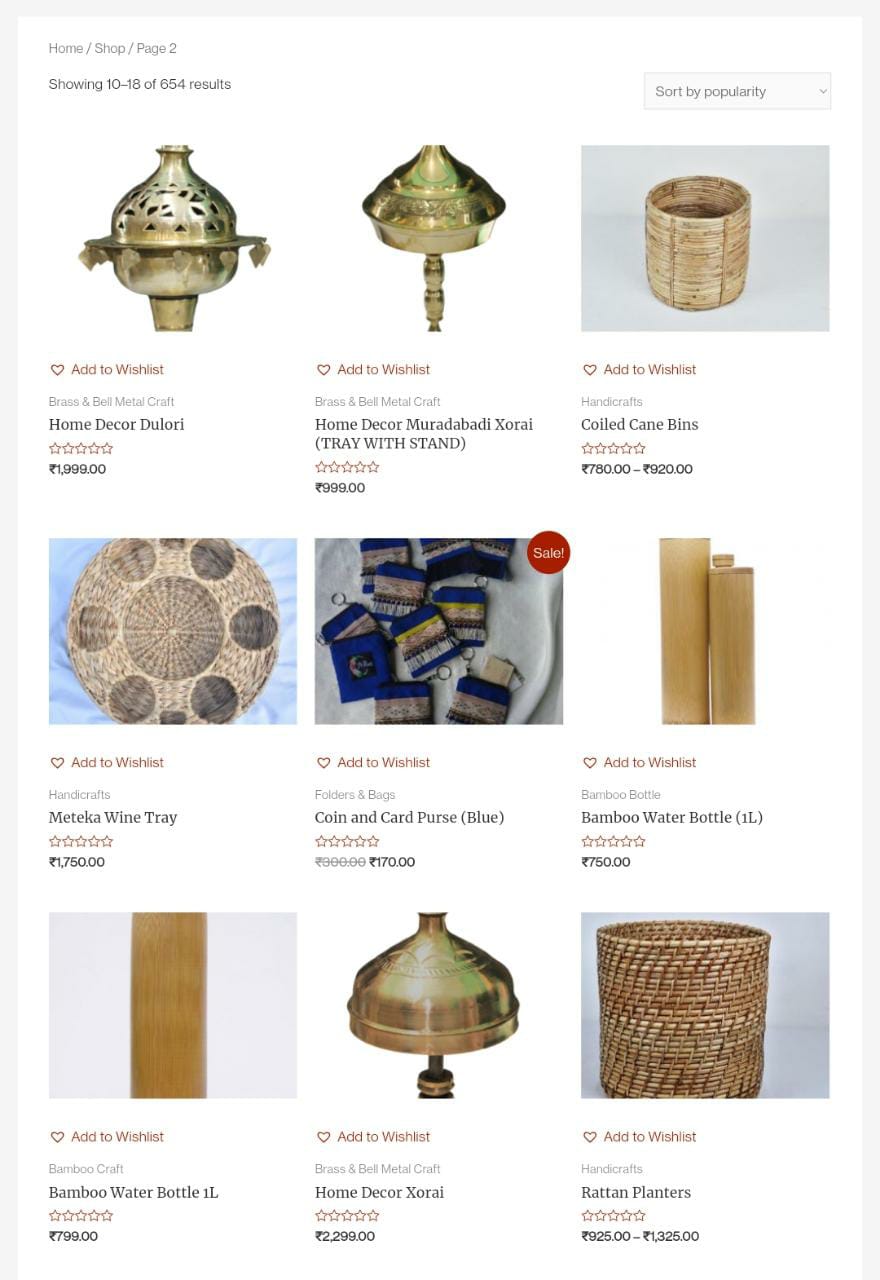Image resolution: width=880 pixels, height=1280 pixels.
Task: View the Coiled Cane Bins product image
Action: click(x=705, y=238)
